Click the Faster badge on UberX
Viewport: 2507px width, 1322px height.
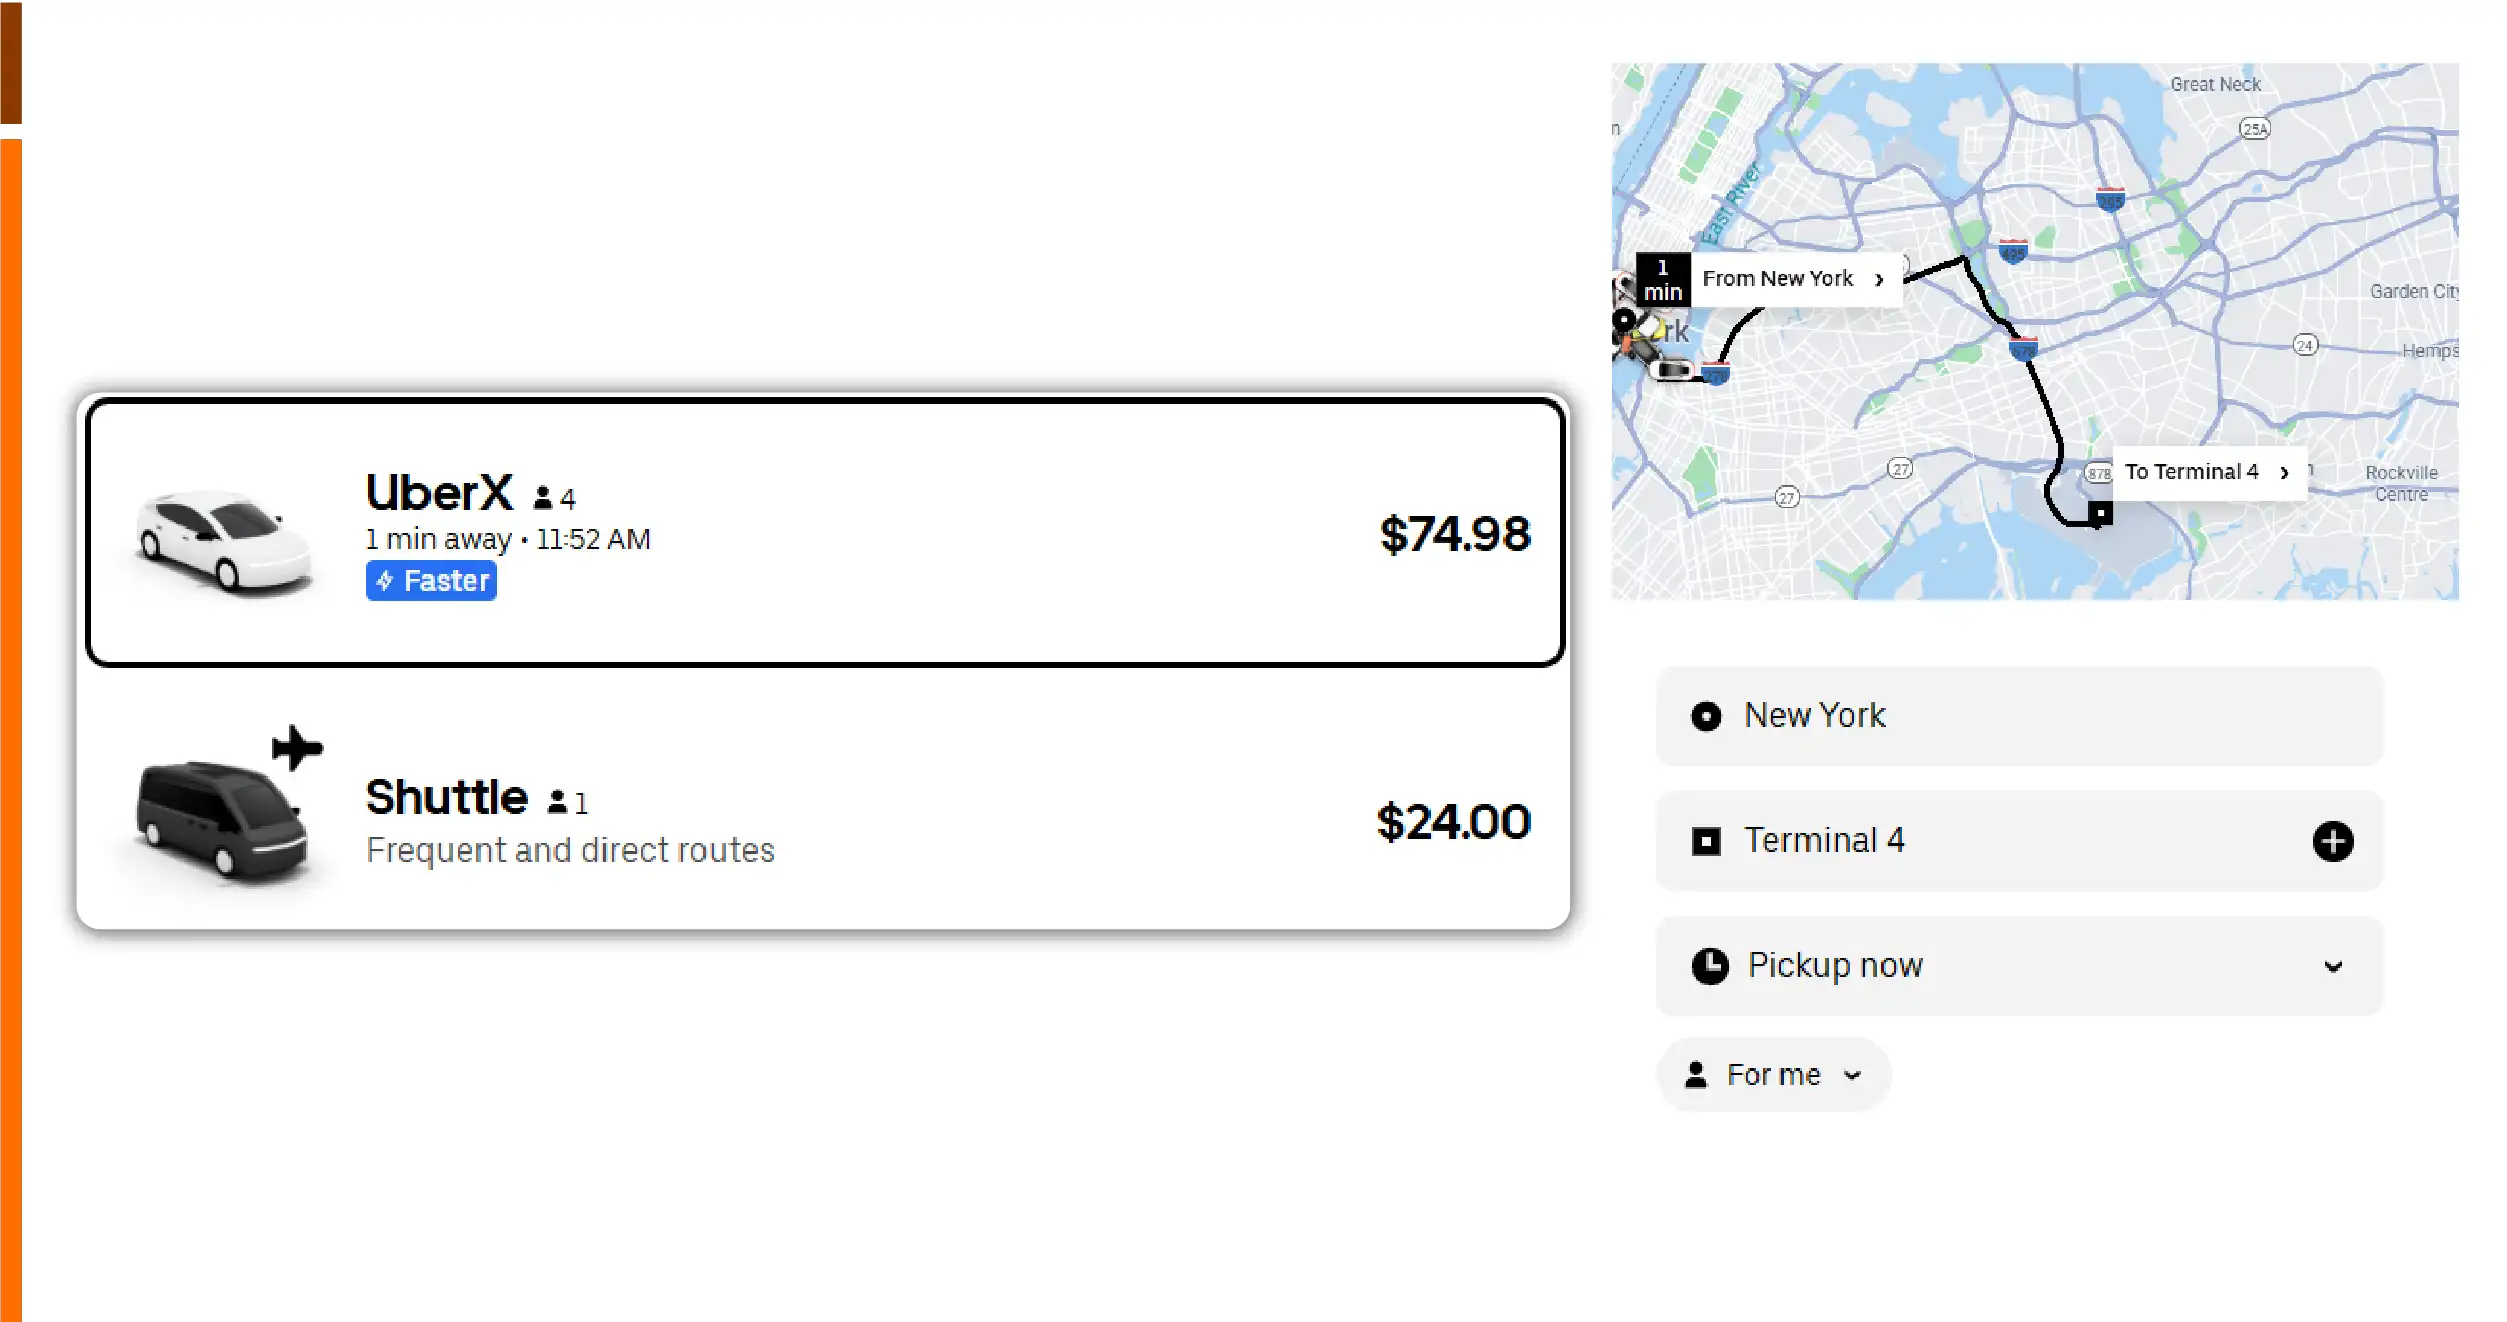click(431, 581)
